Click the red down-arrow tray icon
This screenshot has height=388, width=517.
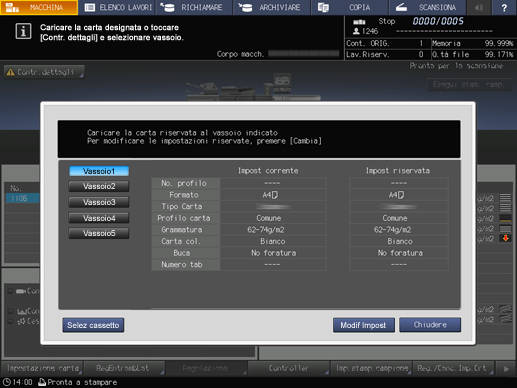(x=505, y=238)
